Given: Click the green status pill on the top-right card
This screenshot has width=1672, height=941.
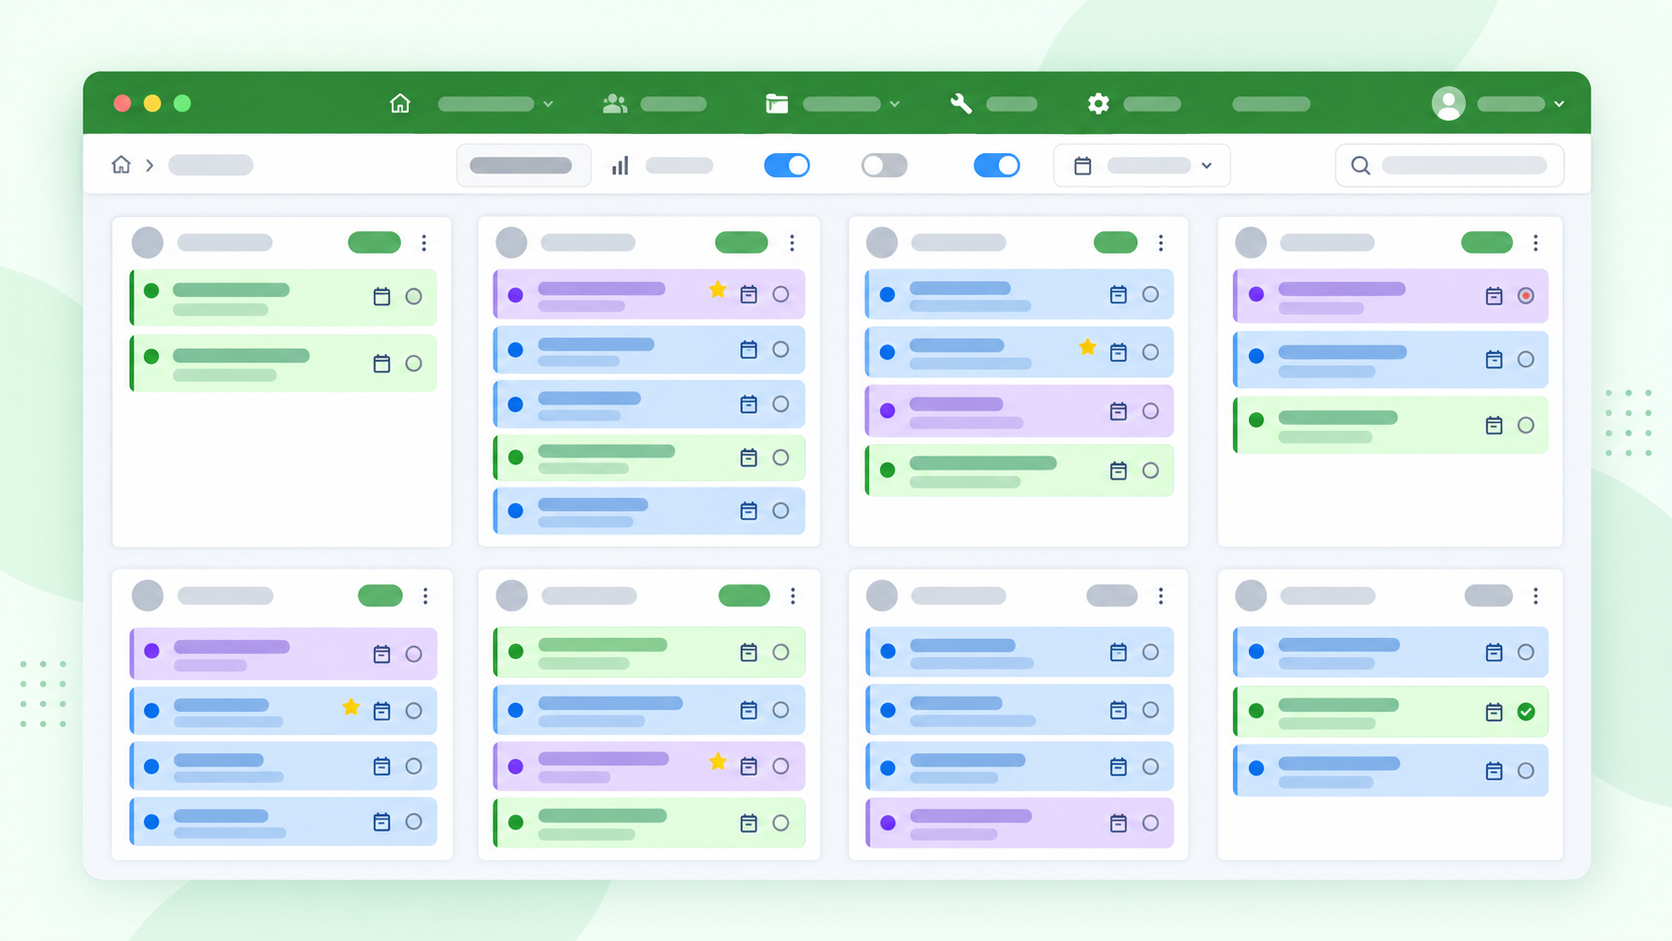Looking at the screenshot, I should coord(1487,242).
